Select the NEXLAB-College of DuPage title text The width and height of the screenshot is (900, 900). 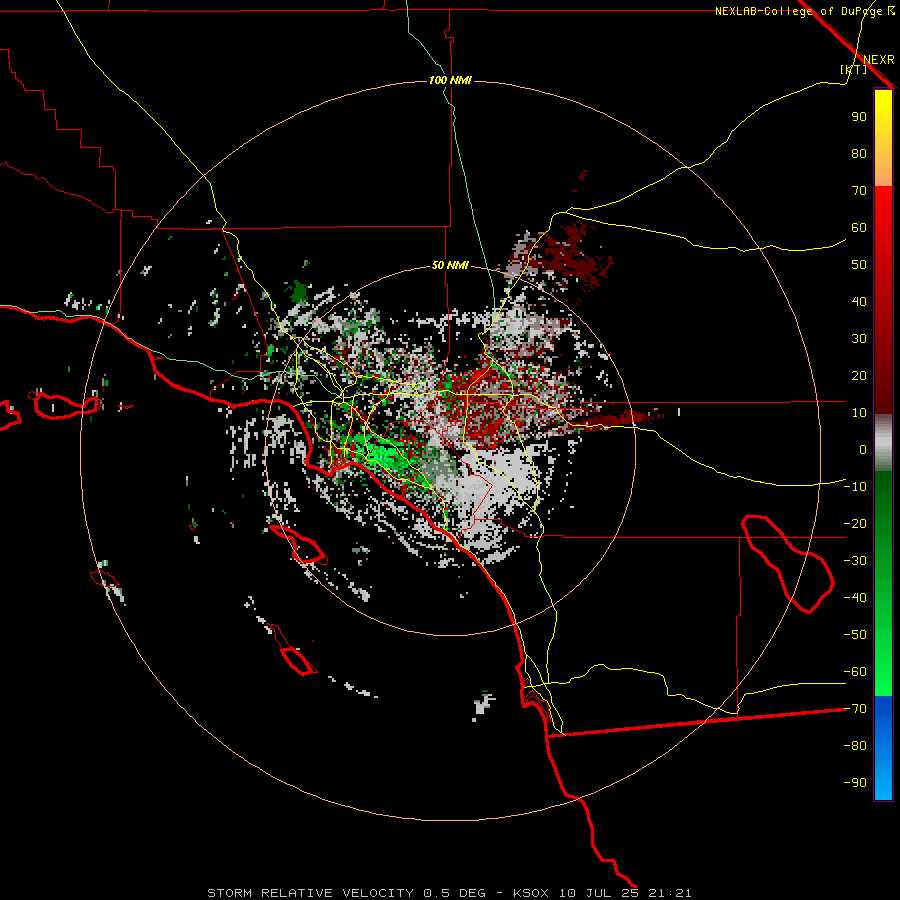804,11
